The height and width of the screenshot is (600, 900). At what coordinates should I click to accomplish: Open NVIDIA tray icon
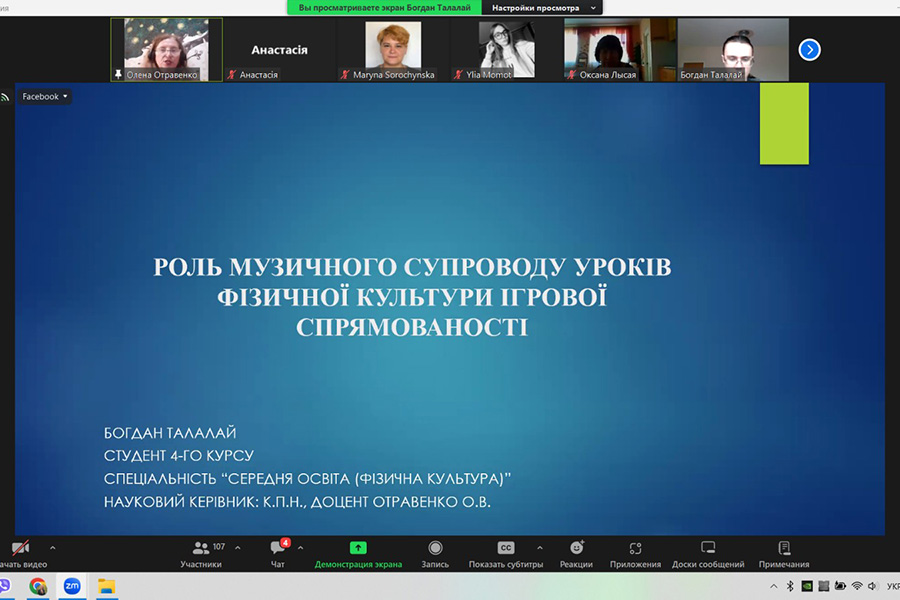(x=807, y=586)
